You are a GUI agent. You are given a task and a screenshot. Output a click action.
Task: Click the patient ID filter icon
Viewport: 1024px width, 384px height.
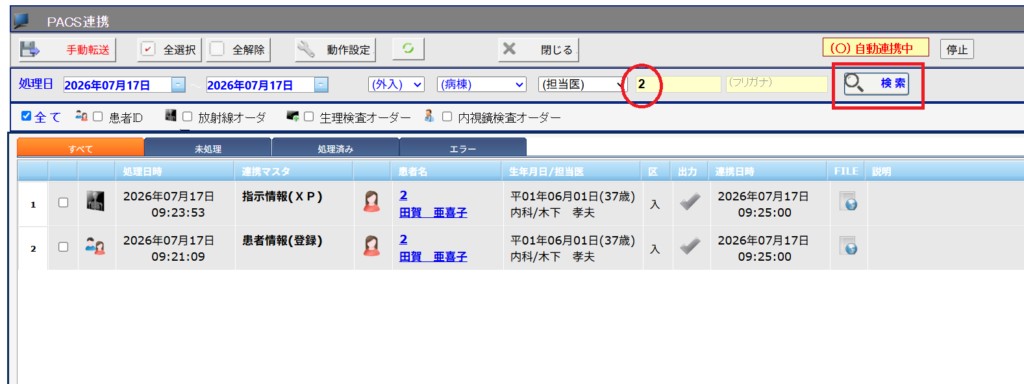pyautogui.click(x=82, y=117)
